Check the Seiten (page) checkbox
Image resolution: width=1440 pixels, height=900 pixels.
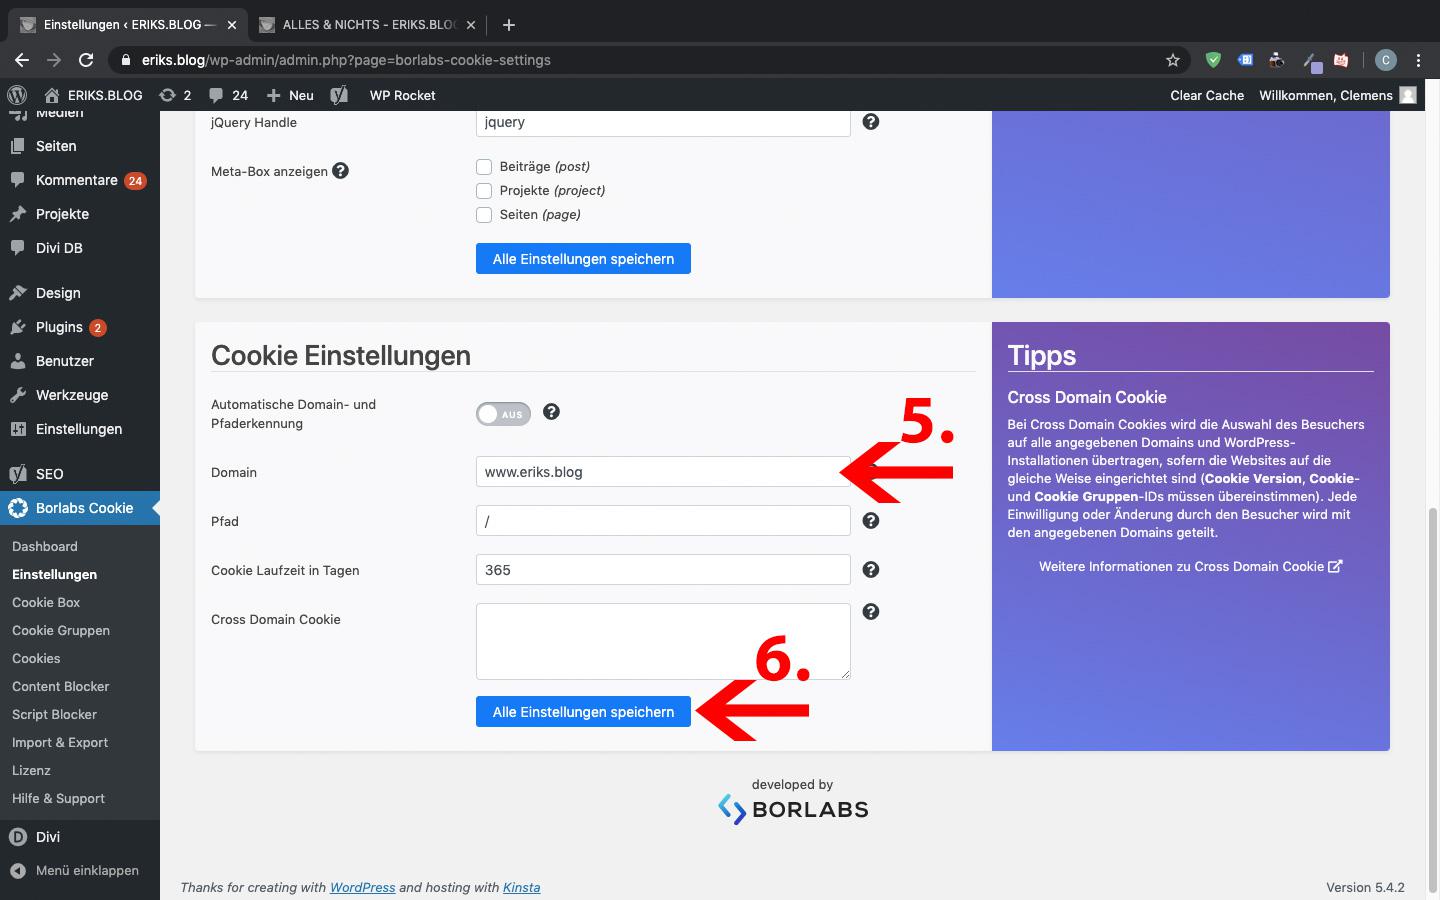[484, 215]
